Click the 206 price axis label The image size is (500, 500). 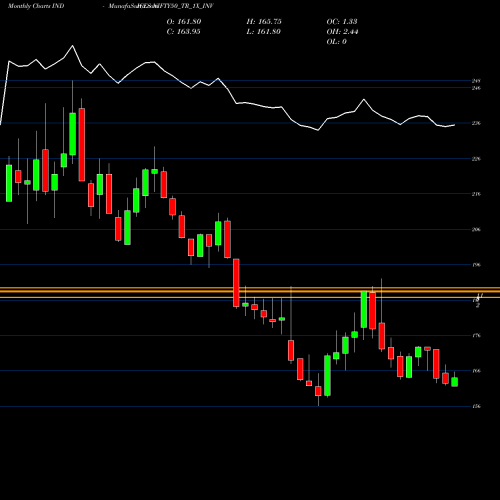click(x=476, y=229)
